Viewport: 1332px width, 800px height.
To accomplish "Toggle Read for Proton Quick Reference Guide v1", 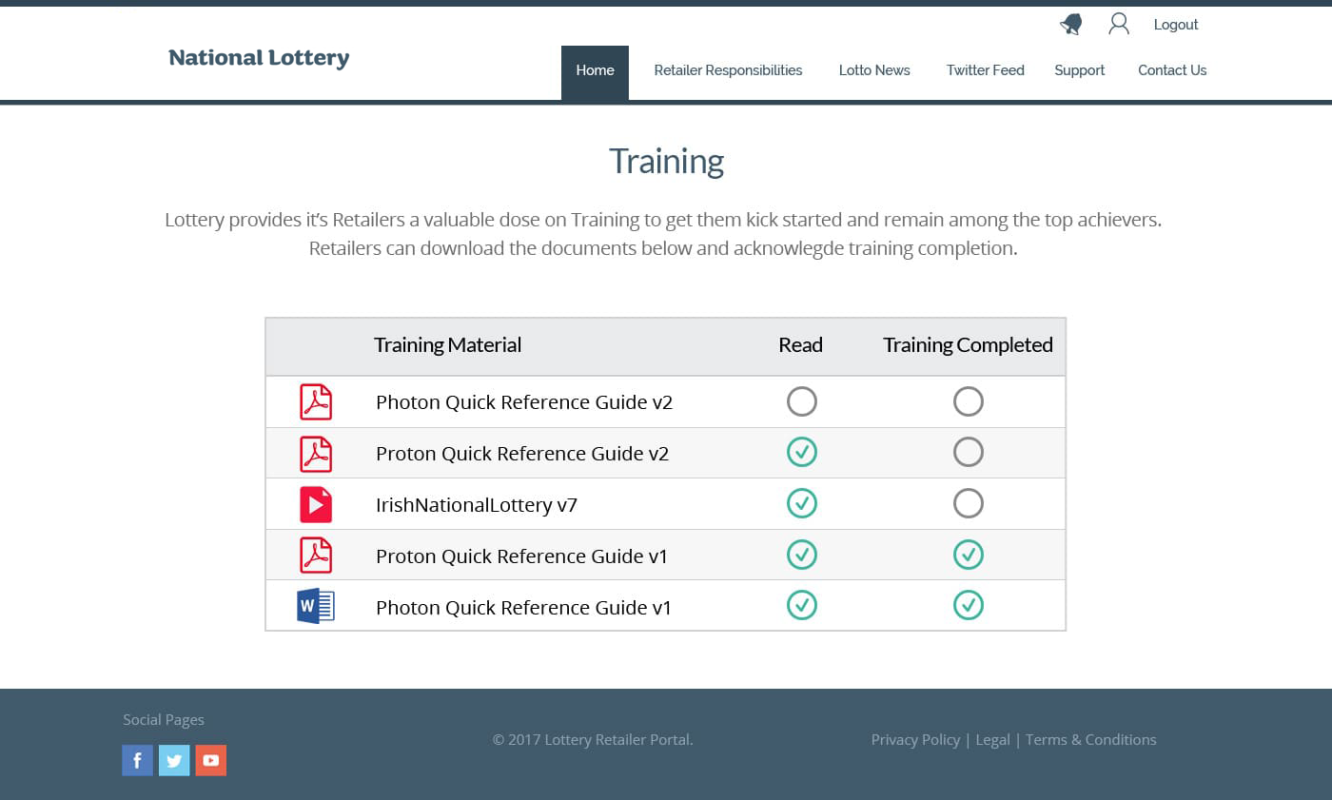I will 802,554.
